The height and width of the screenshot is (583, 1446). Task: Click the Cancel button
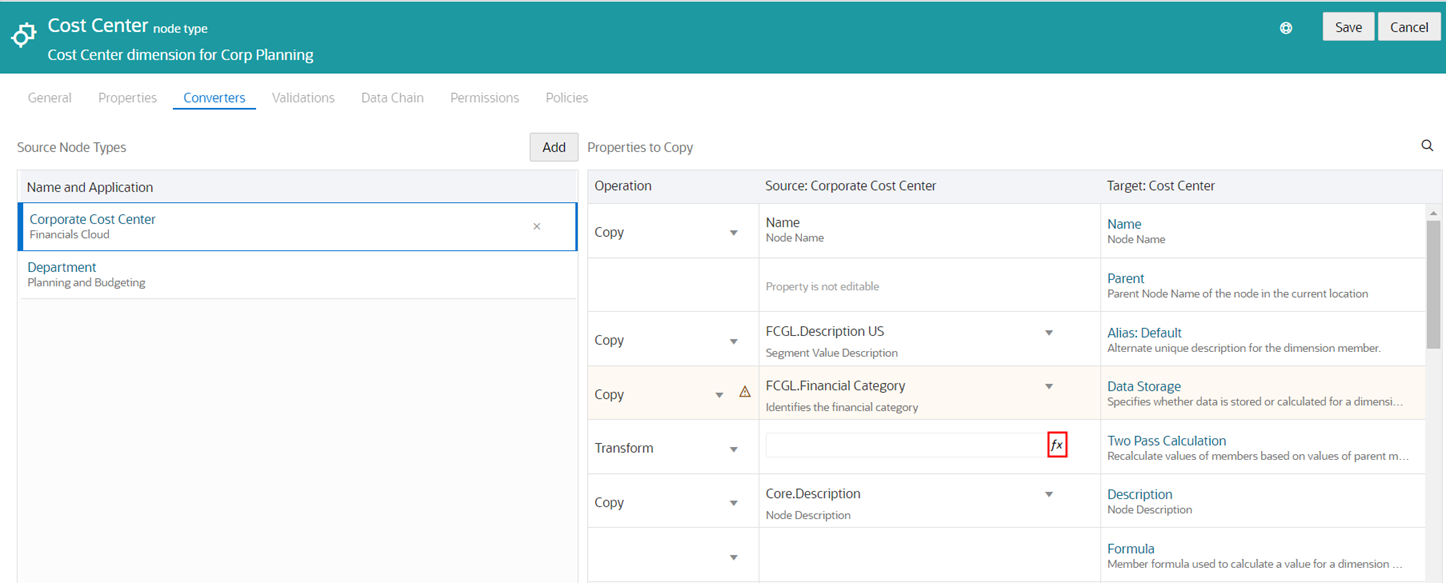[1409, 27]
